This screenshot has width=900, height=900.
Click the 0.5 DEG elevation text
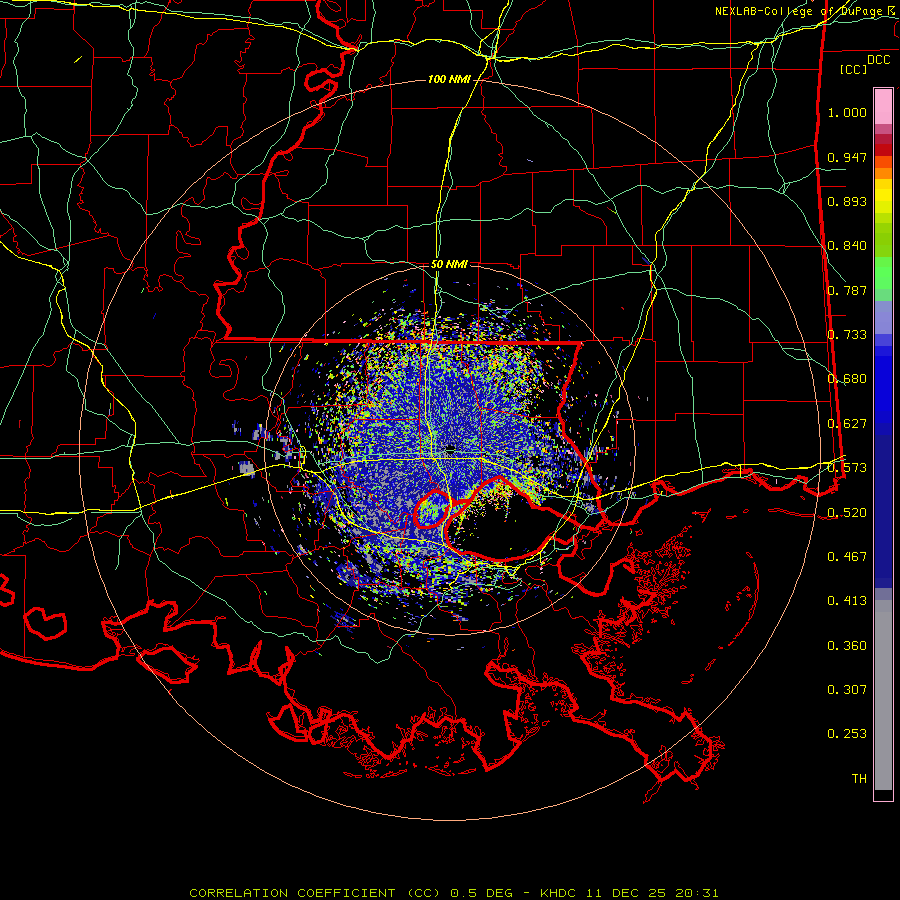click(x=481, y=893)
